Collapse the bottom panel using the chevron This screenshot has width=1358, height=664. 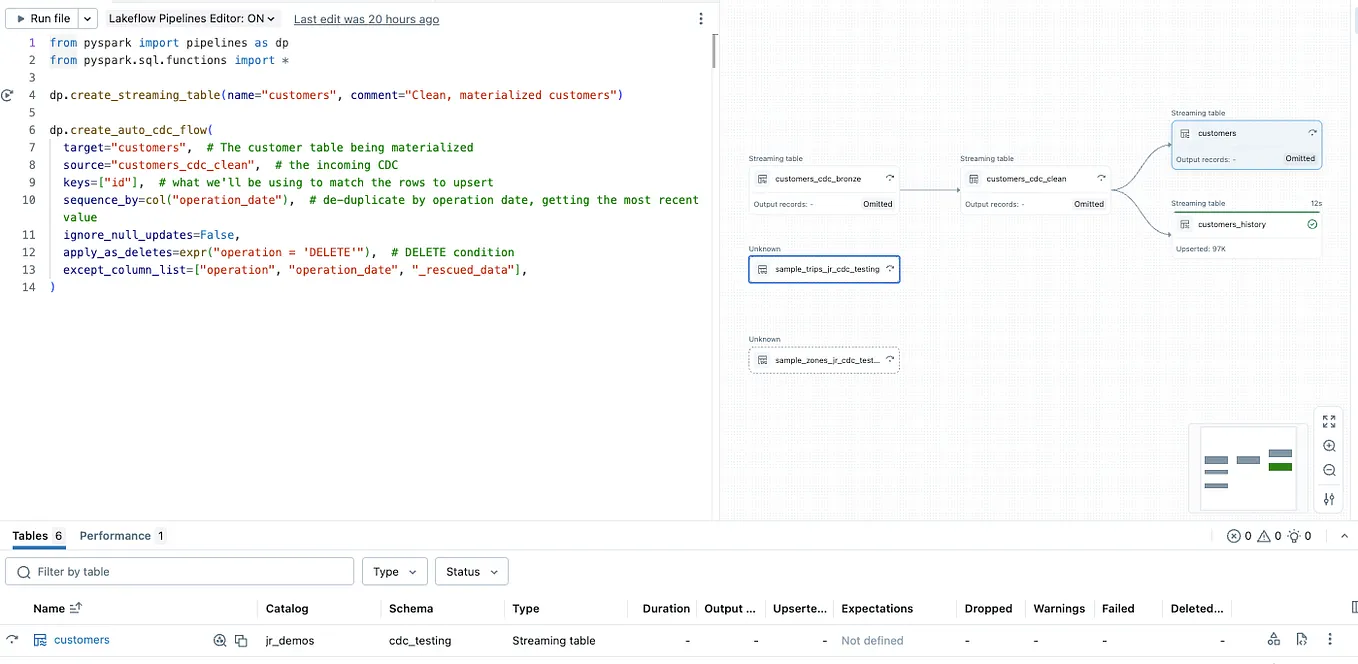click(x=1344, y=535)
